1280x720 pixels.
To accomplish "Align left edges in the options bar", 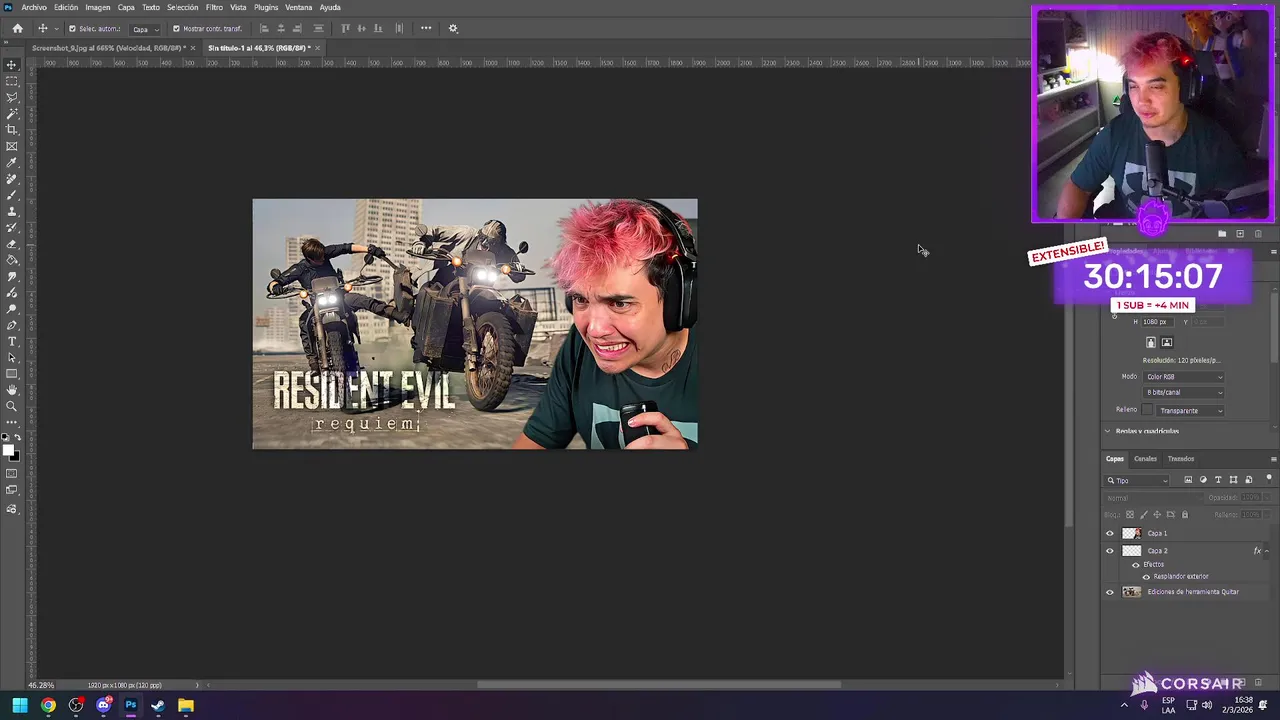I will pos(264,28).
